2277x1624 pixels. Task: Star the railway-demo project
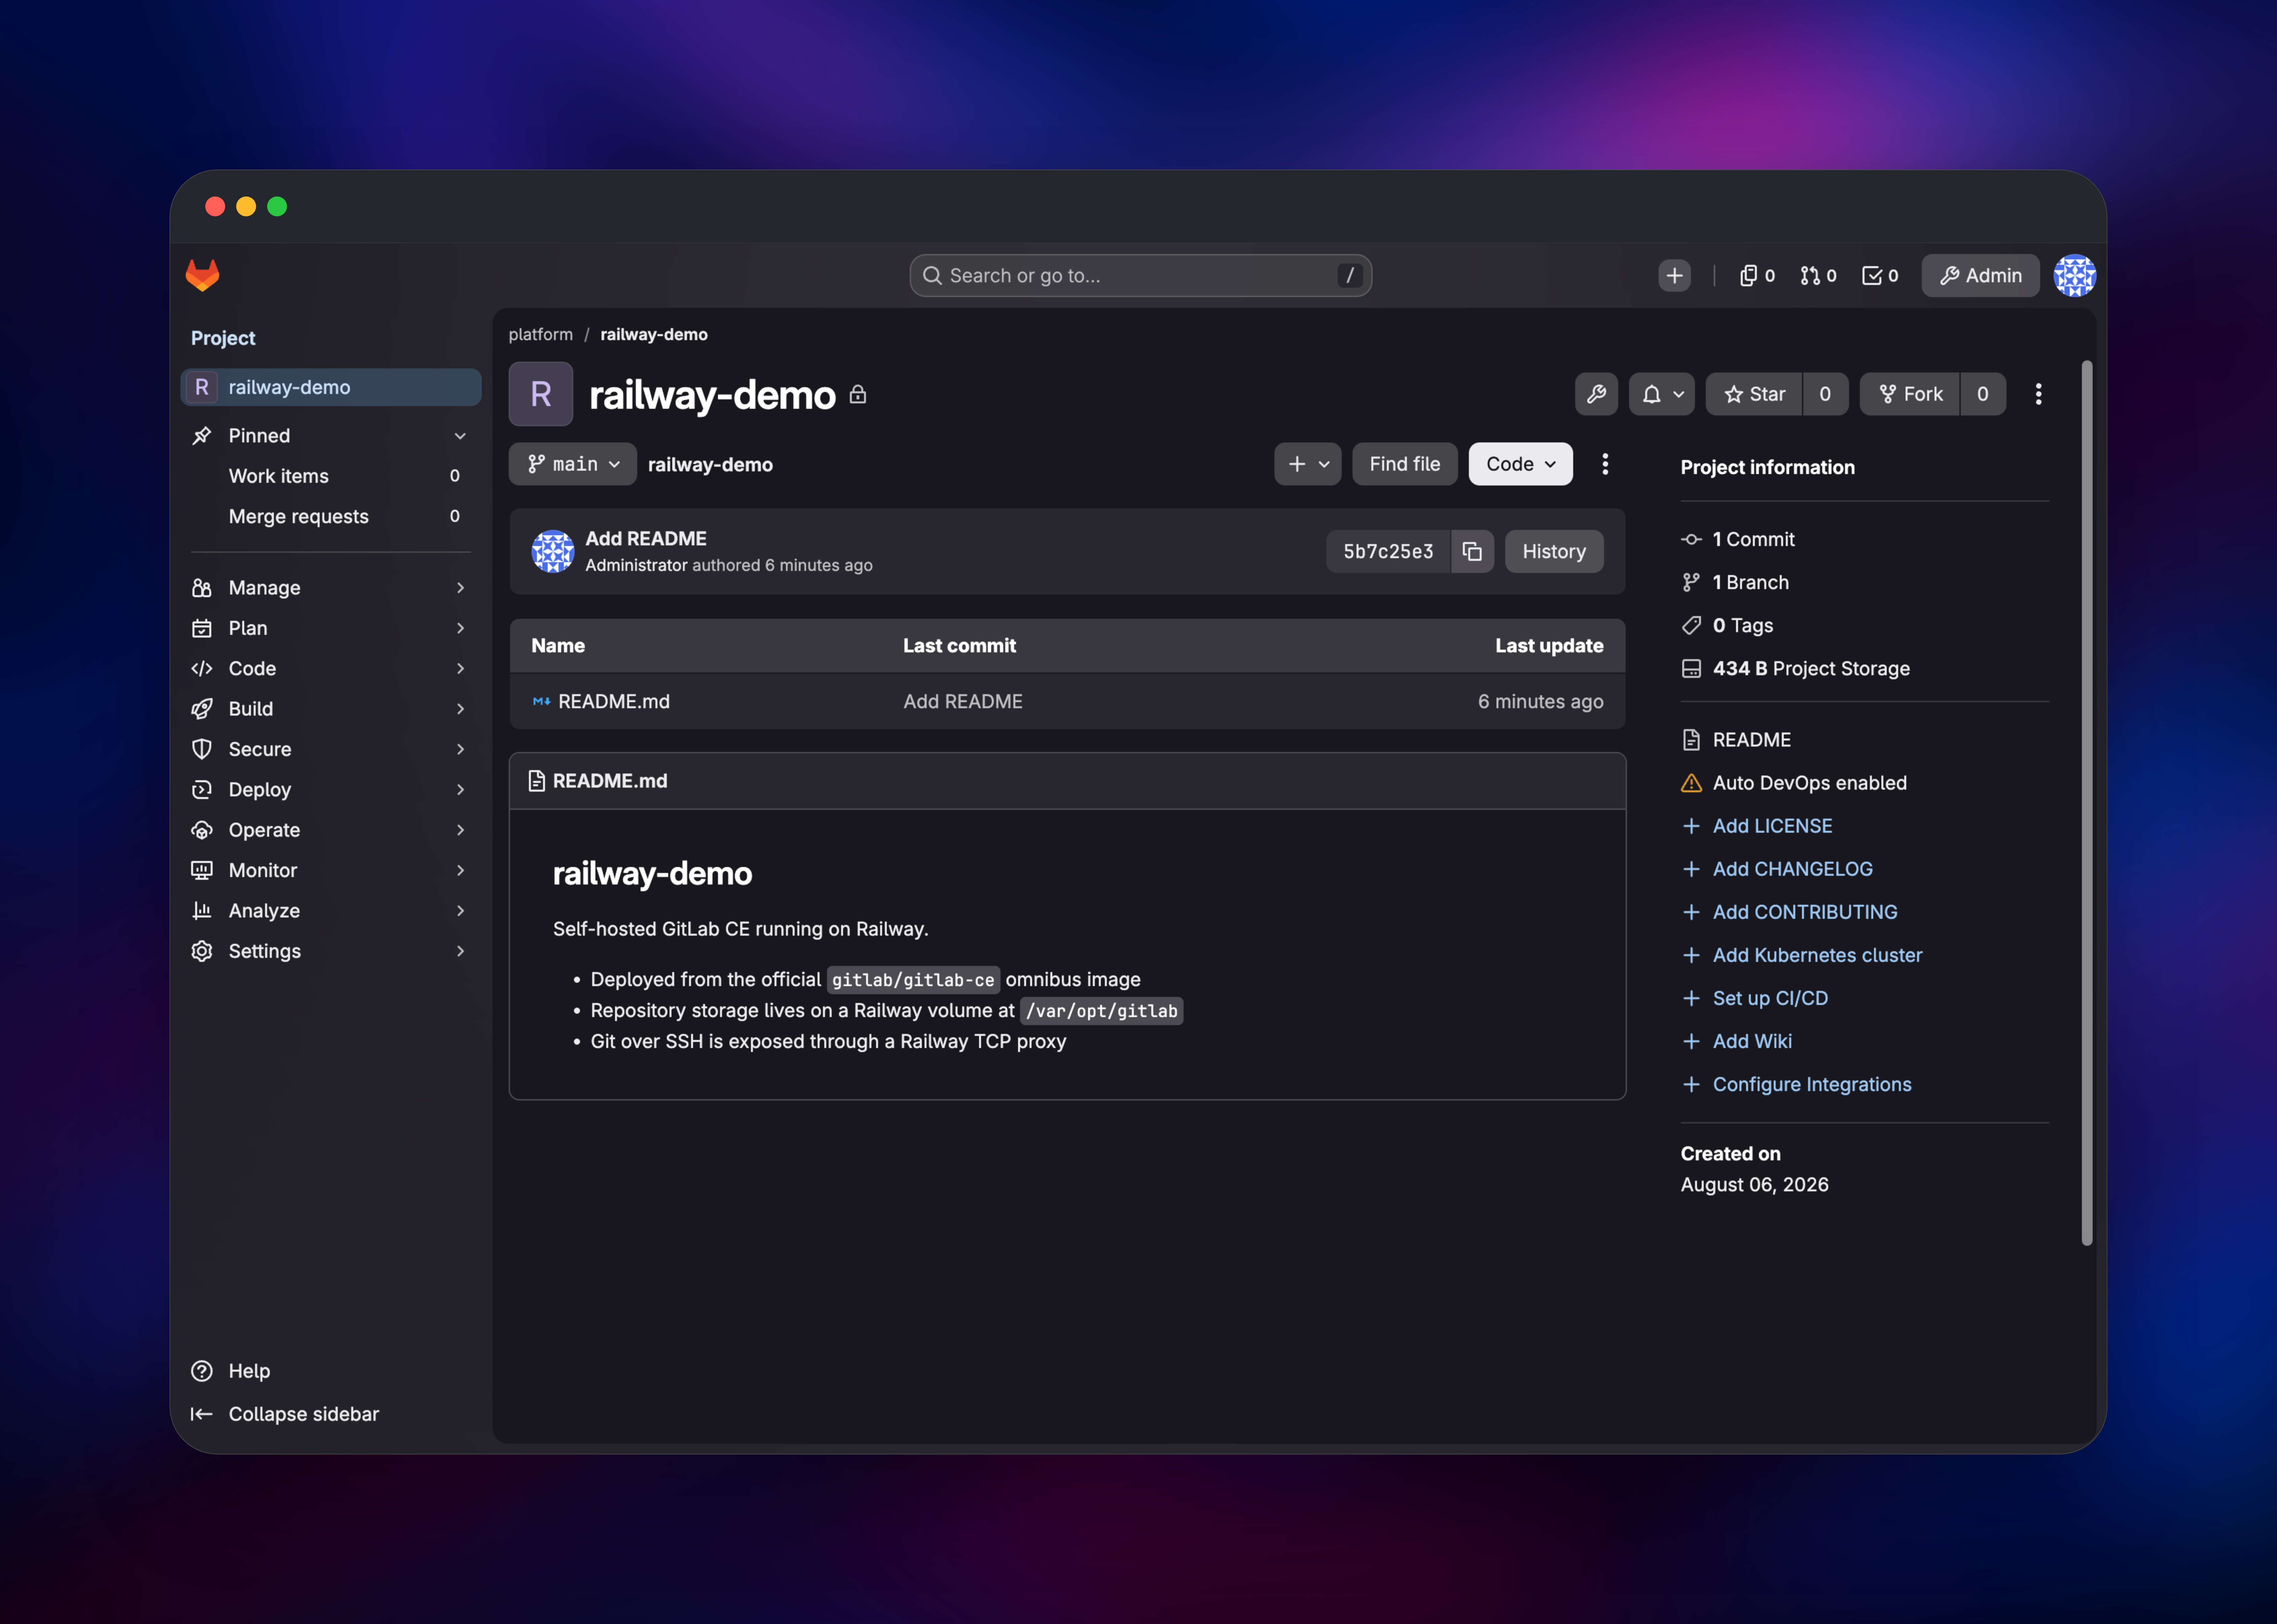(1754, 394)
